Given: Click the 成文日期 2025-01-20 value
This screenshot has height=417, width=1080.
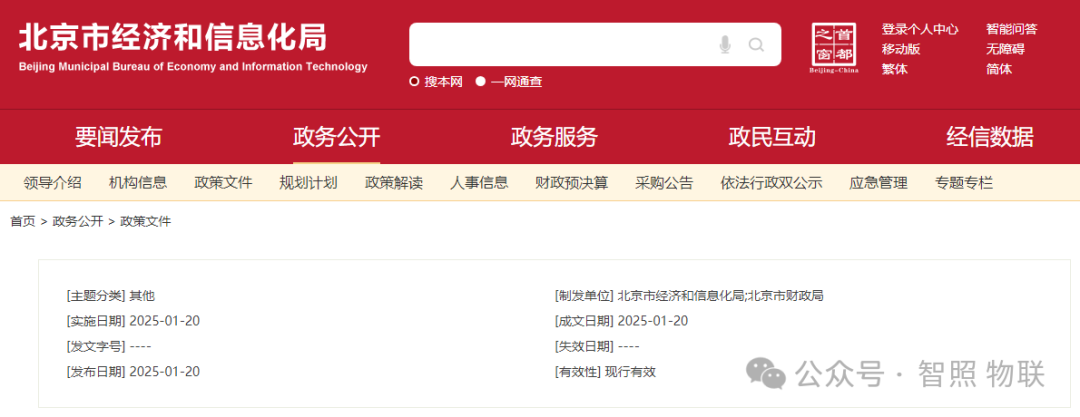Looking at the screenshot, I should (x=653, y=321).
